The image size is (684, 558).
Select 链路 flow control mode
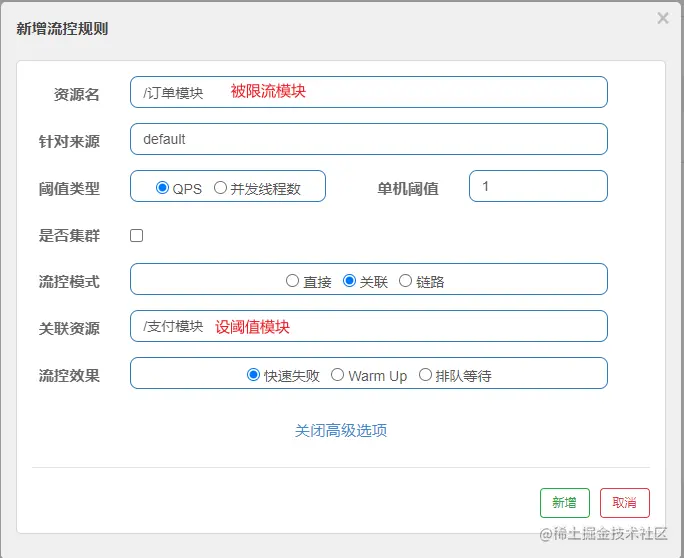405,281
